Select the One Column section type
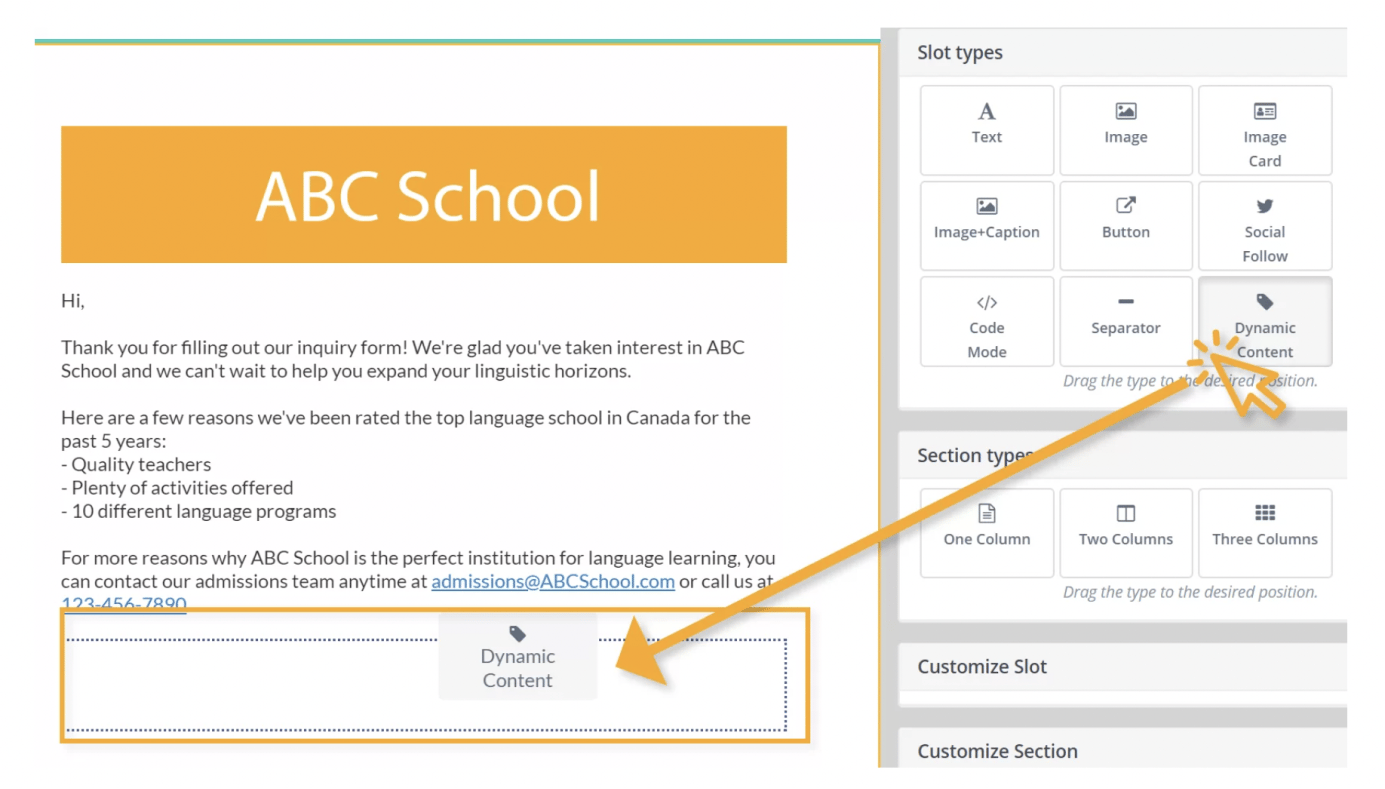The width and height of the screenshot is (1385, 789). [986, 532]
